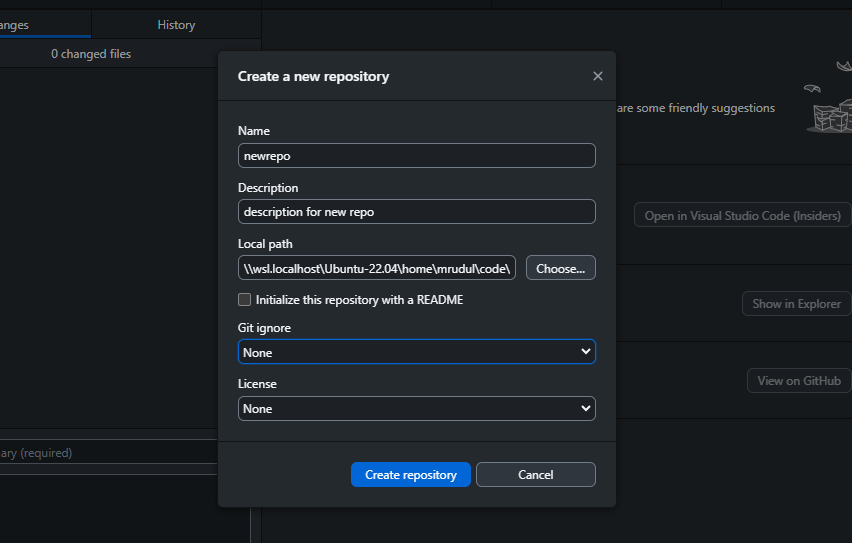
Task: Switch to the History tab
Action: pos(176,25)
